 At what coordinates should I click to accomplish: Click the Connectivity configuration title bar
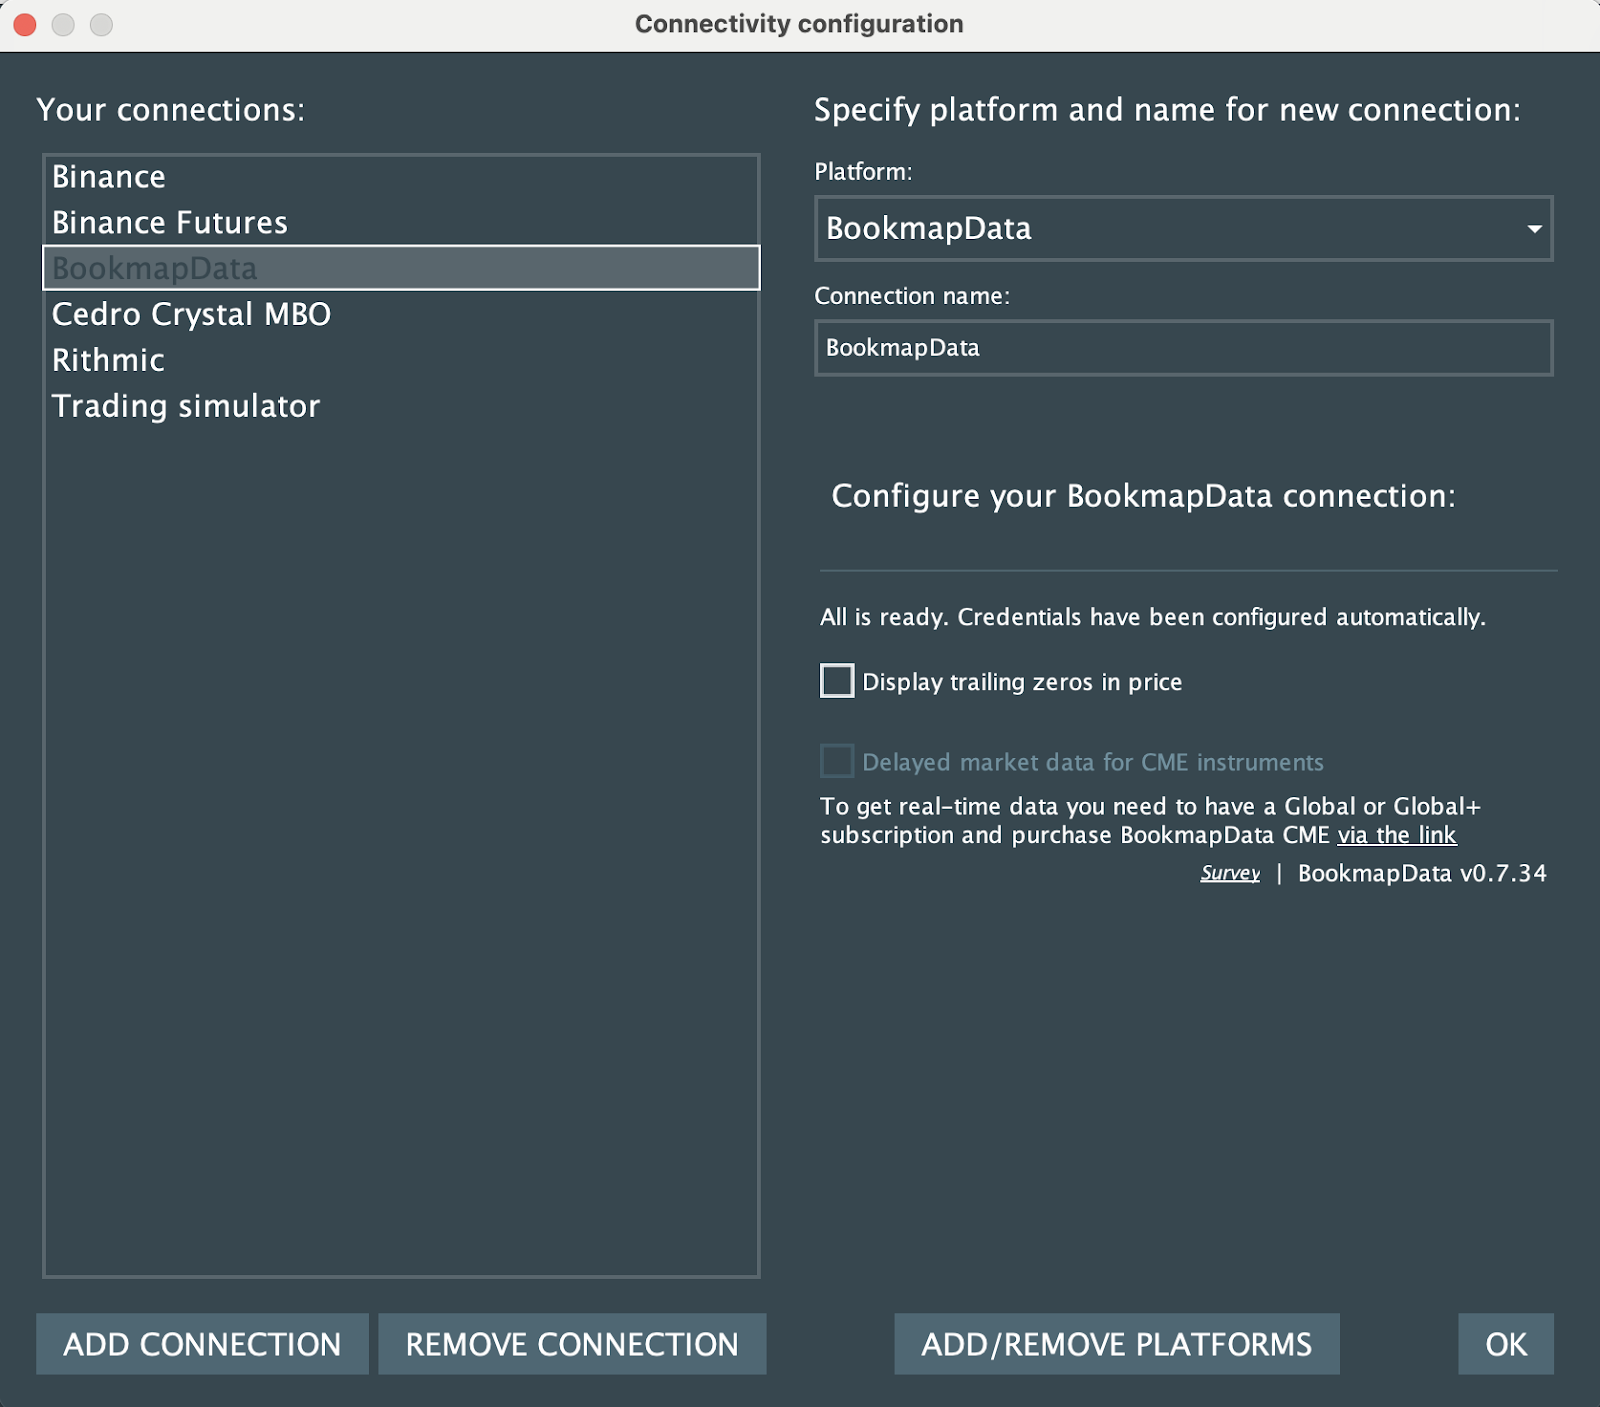pyautogui.click(x=799, y=24)
